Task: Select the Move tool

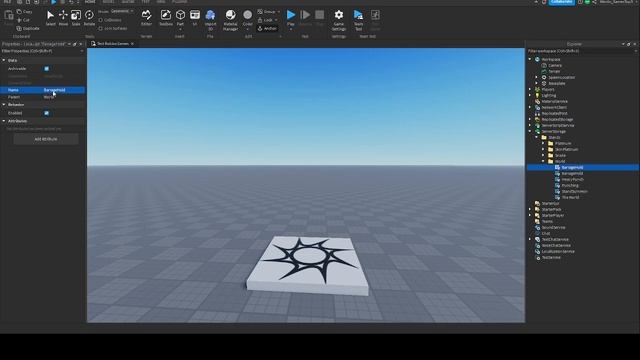Action: [63, 18]
